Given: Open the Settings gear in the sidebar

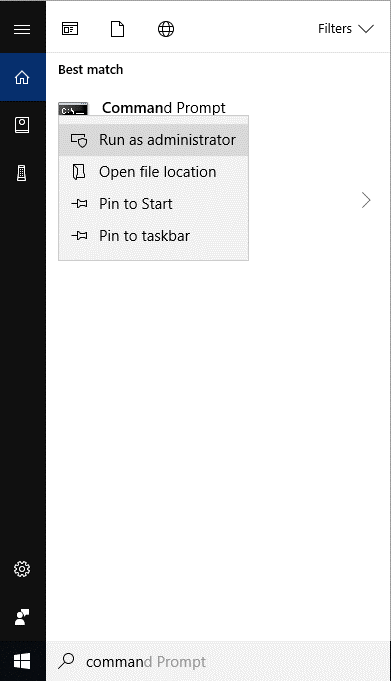Looking at the screenshot, I should click(x=22, y=569).
